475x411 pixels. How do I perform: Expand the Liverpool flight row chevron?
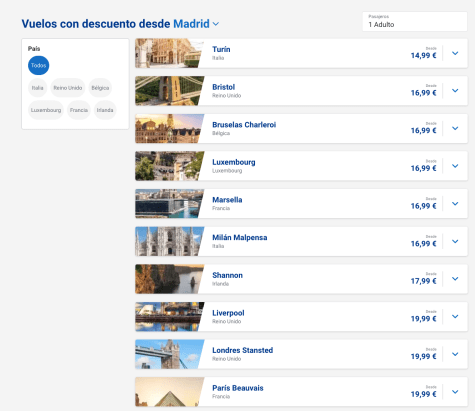pos(455,316)
